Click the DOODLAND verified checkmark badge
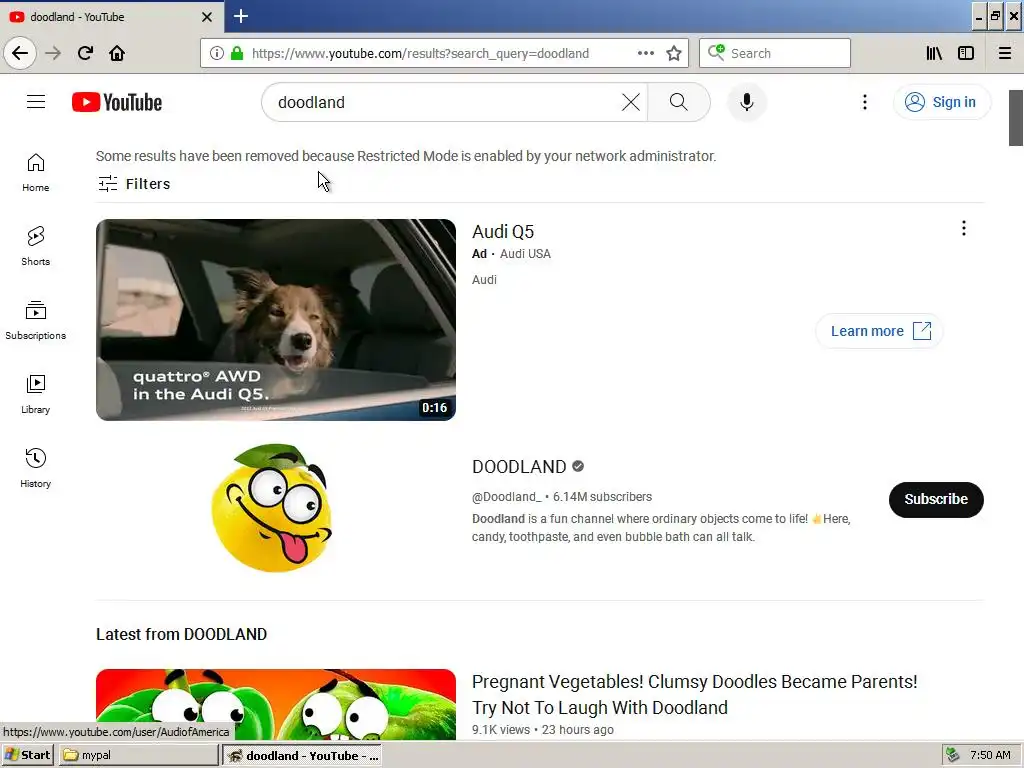 coord(577,466)
